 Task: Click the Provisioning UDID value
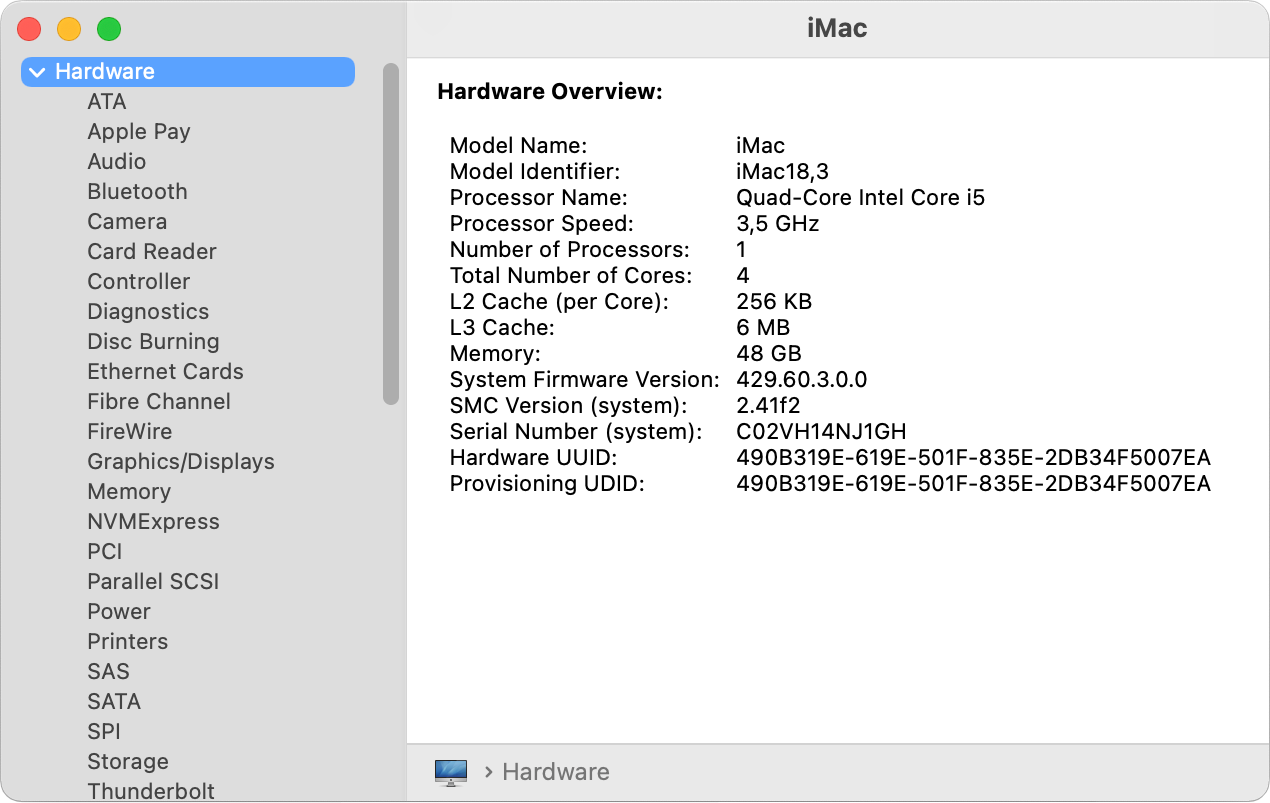[974, 484]
